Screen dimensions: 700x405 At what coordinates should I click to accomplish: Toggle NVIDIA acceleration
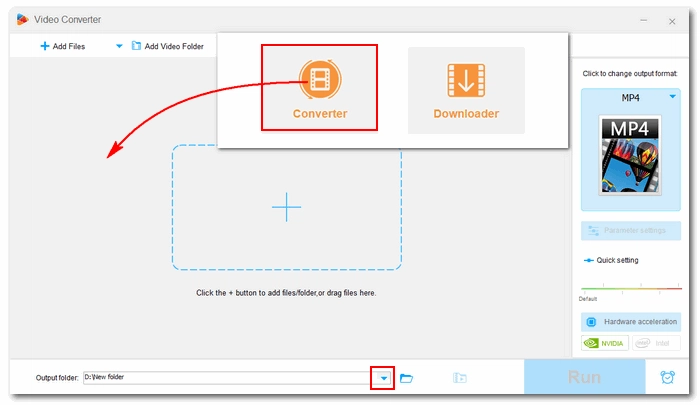(x=605, y=343)
